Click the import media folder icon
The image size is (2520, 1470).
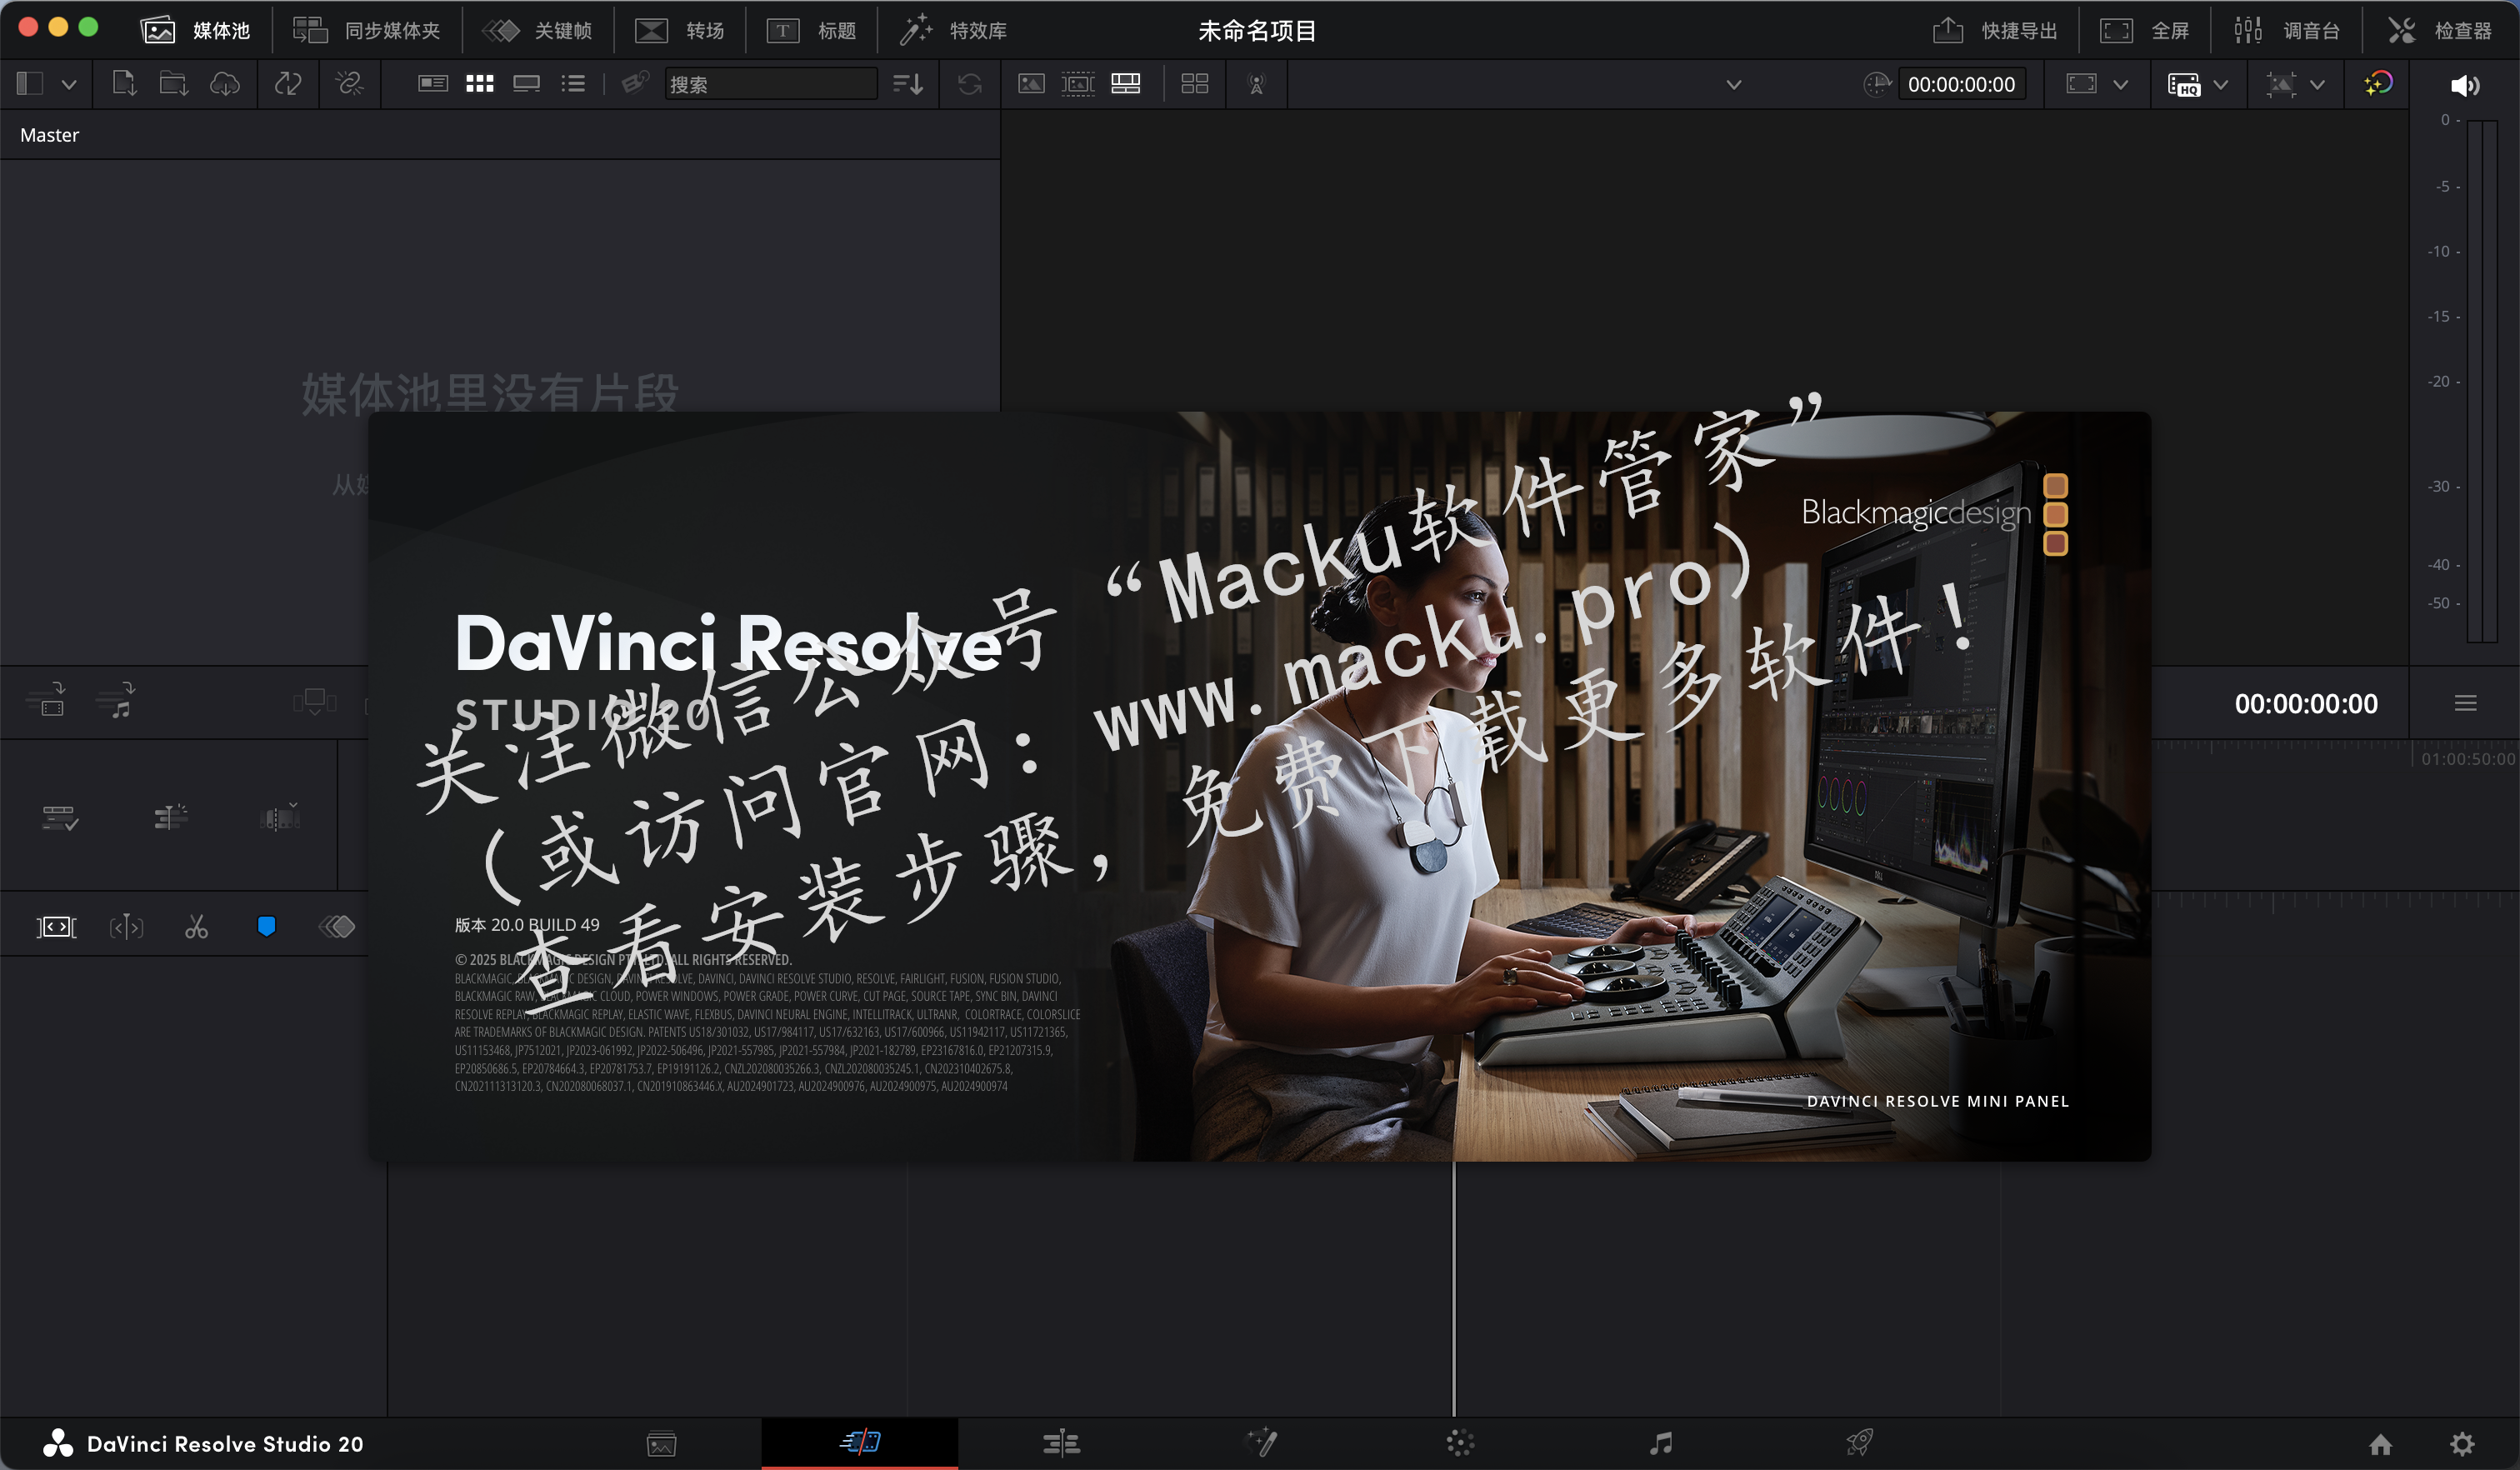click(x=174, y=84)
